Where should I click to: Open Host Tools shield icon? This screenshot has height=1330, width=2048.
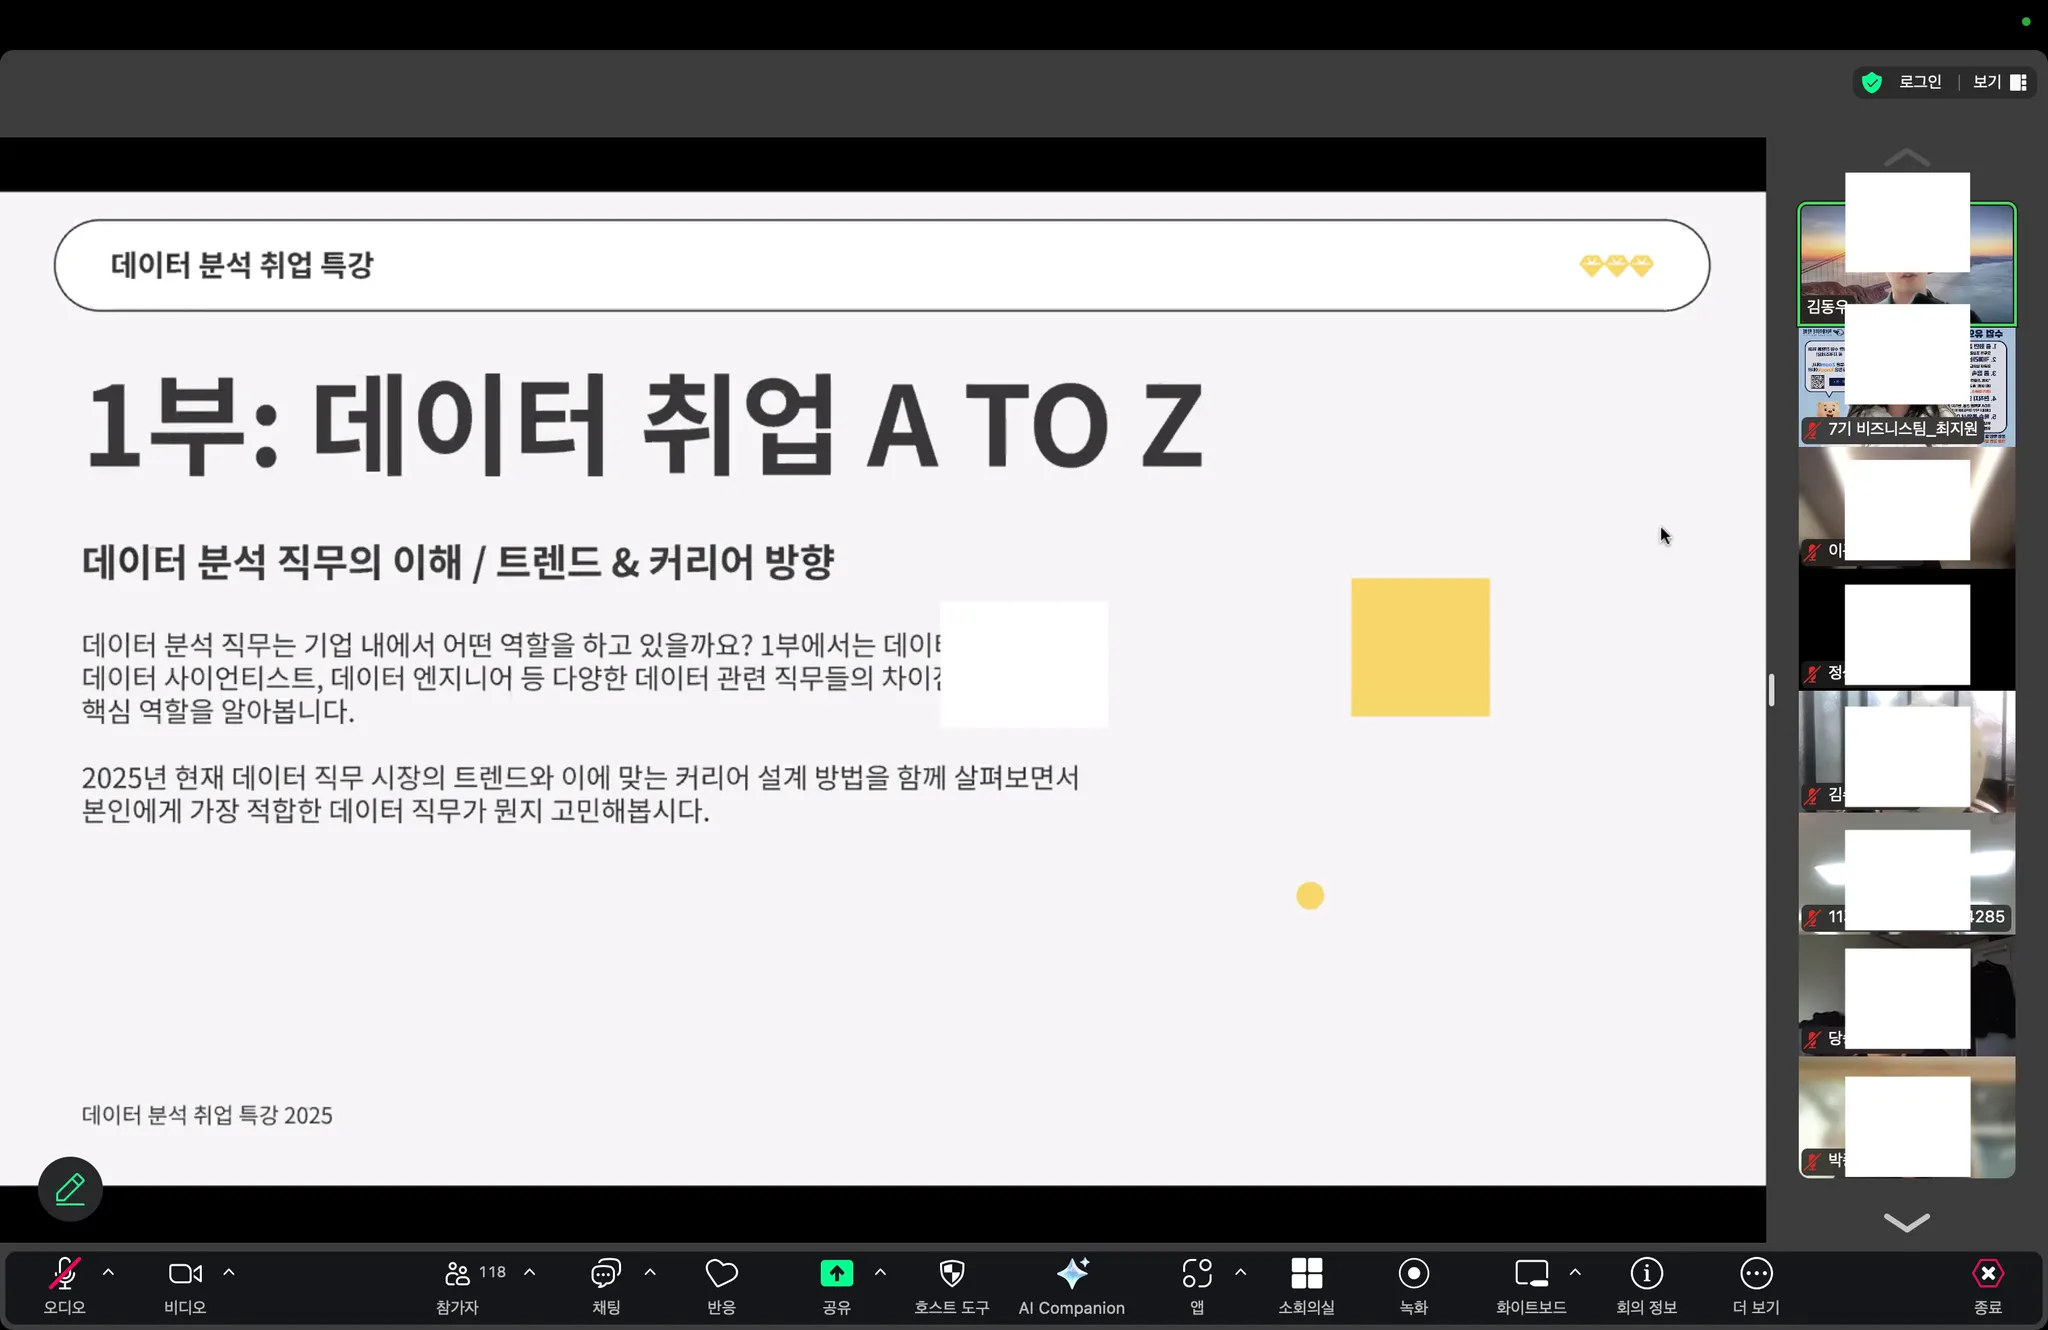(951, 1274)
